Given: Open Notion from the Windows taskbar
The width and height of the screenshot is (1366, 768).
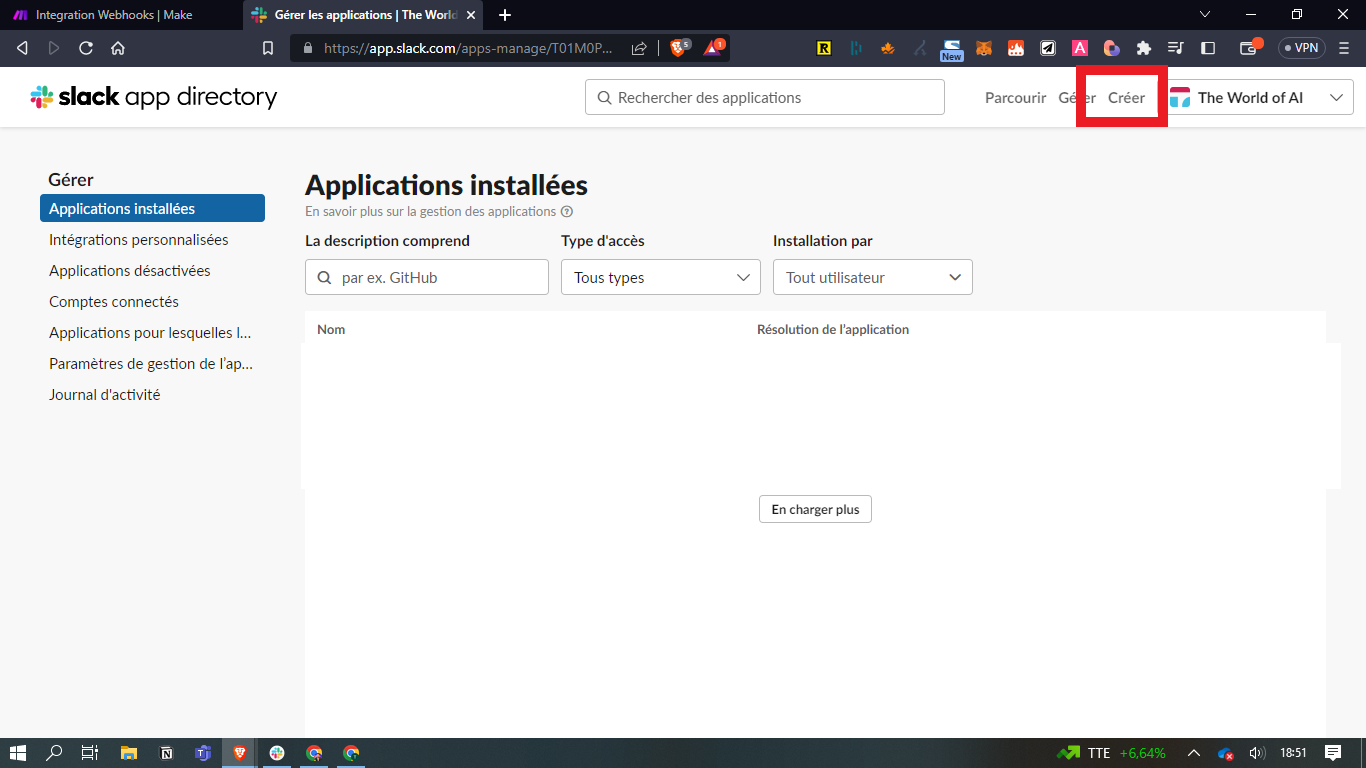Looking at the screenshot, I should point(165,753).
